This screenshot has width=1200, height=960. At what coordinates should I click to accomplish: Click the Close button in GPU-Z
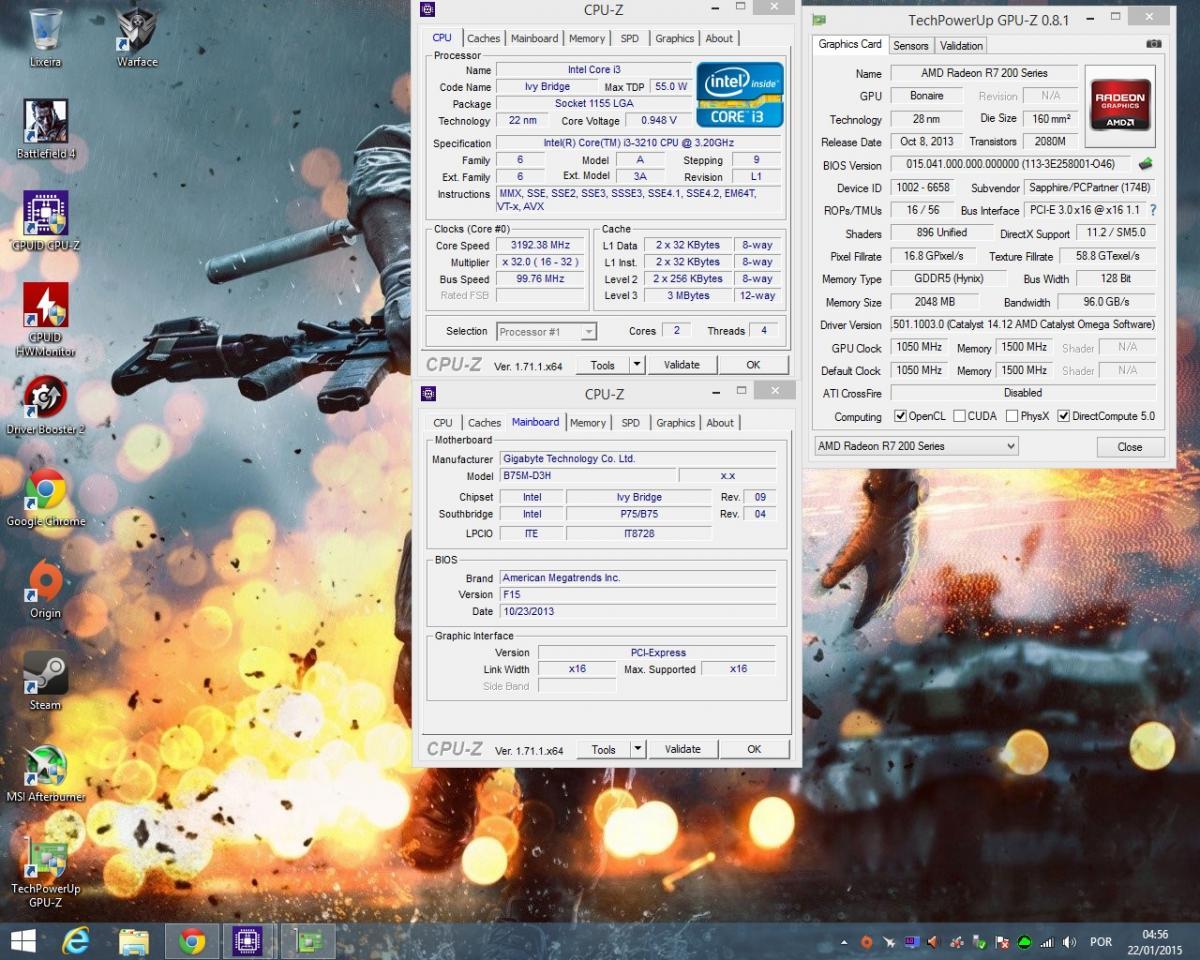pyautogui.click(x=1130, y=447)
